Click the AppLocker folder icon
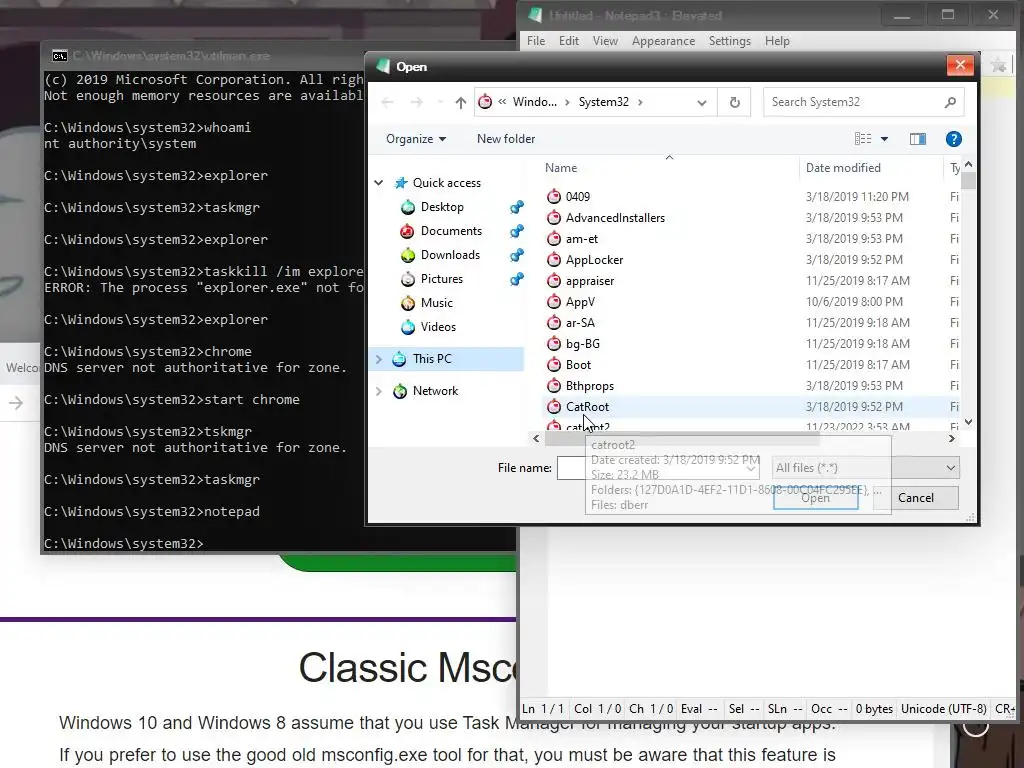 click(x=554, y=260)
